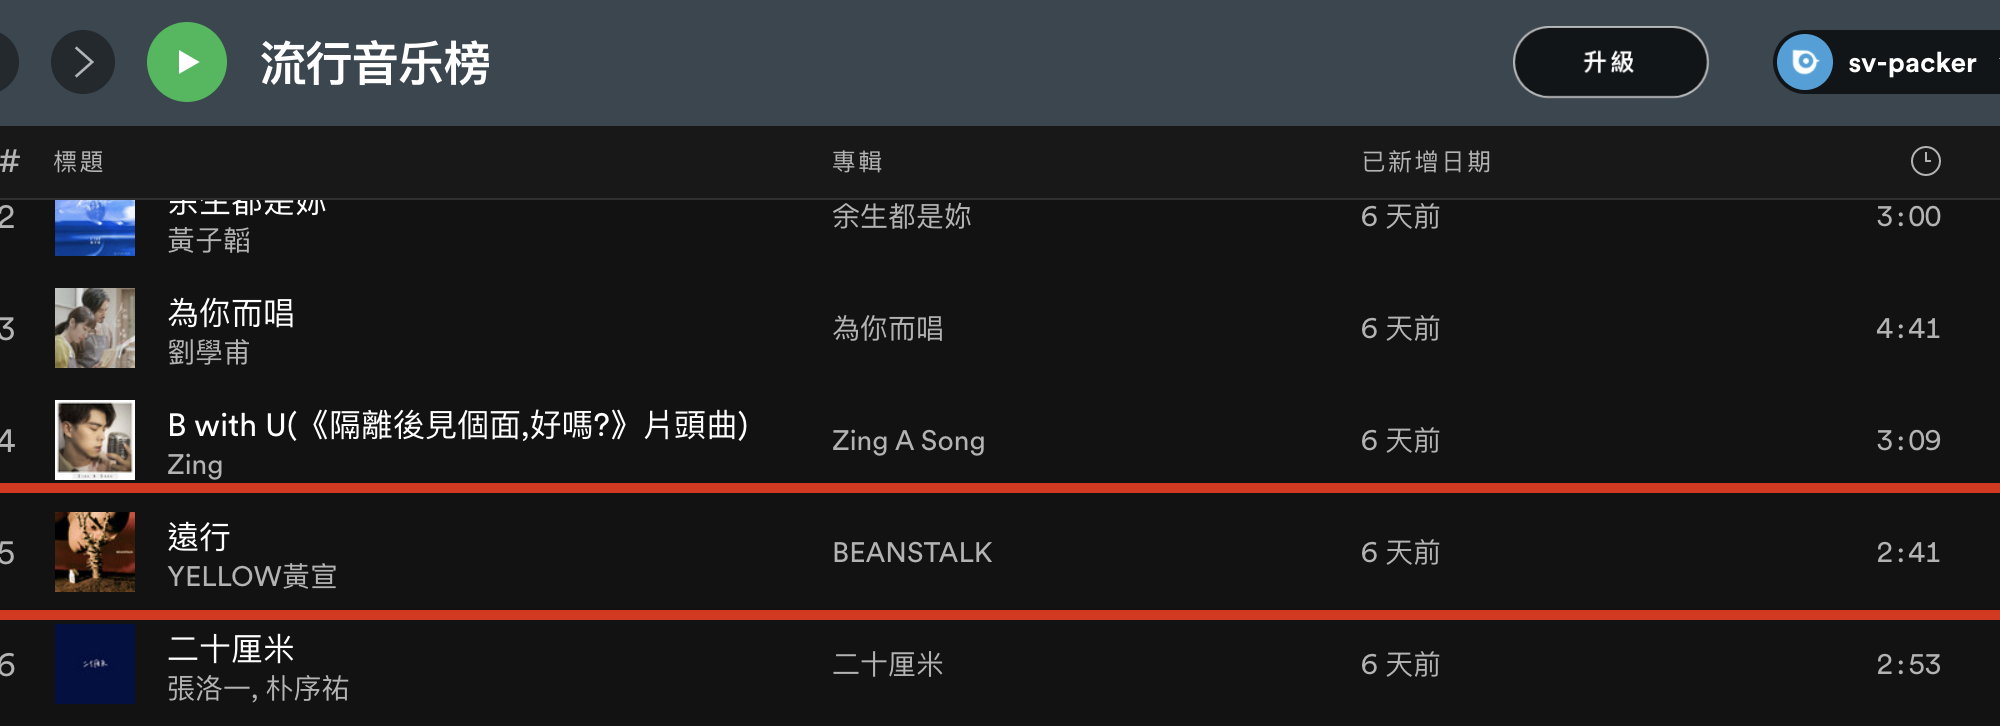
Task: Click the green play button
Action: [x=187, y=62]
